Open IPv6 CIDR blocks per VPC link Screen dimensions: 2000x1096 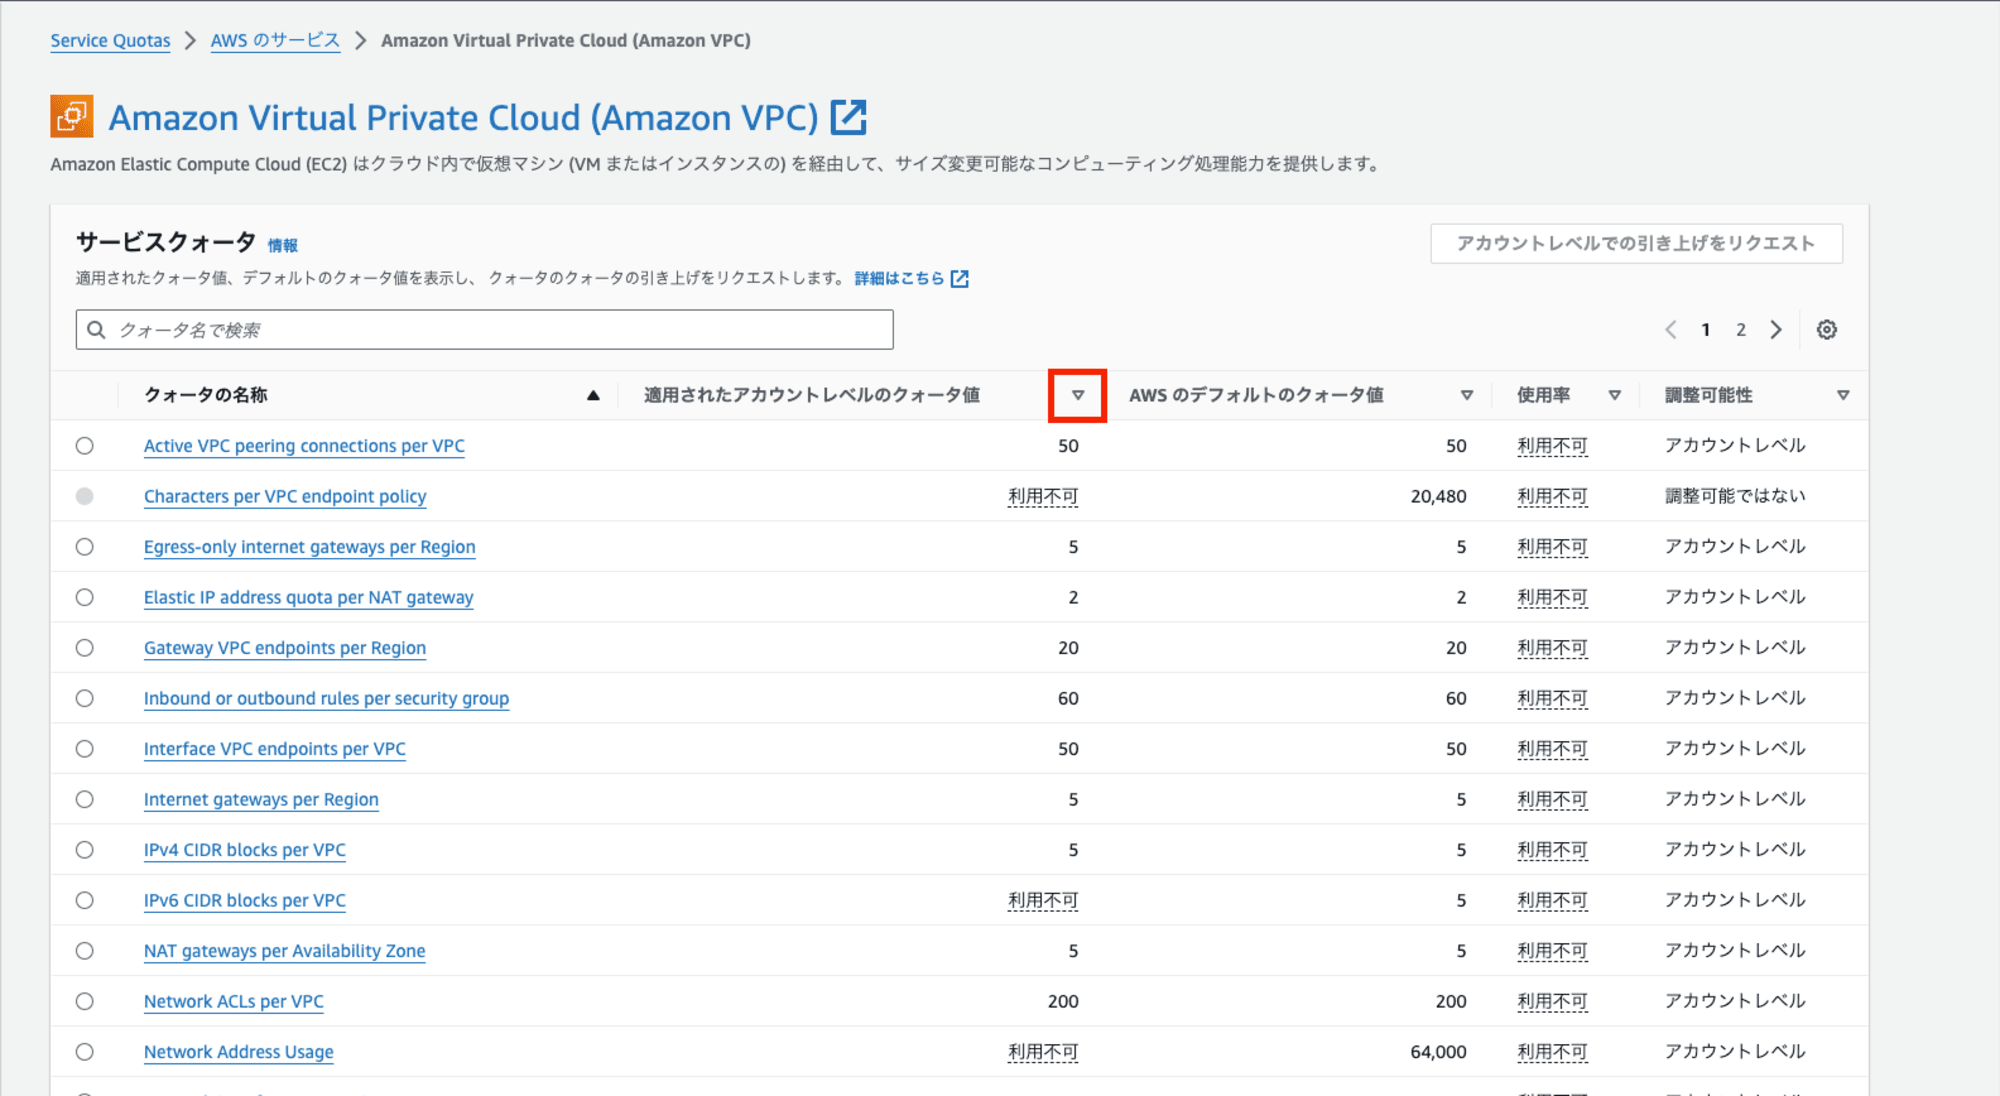pos(245,900)
